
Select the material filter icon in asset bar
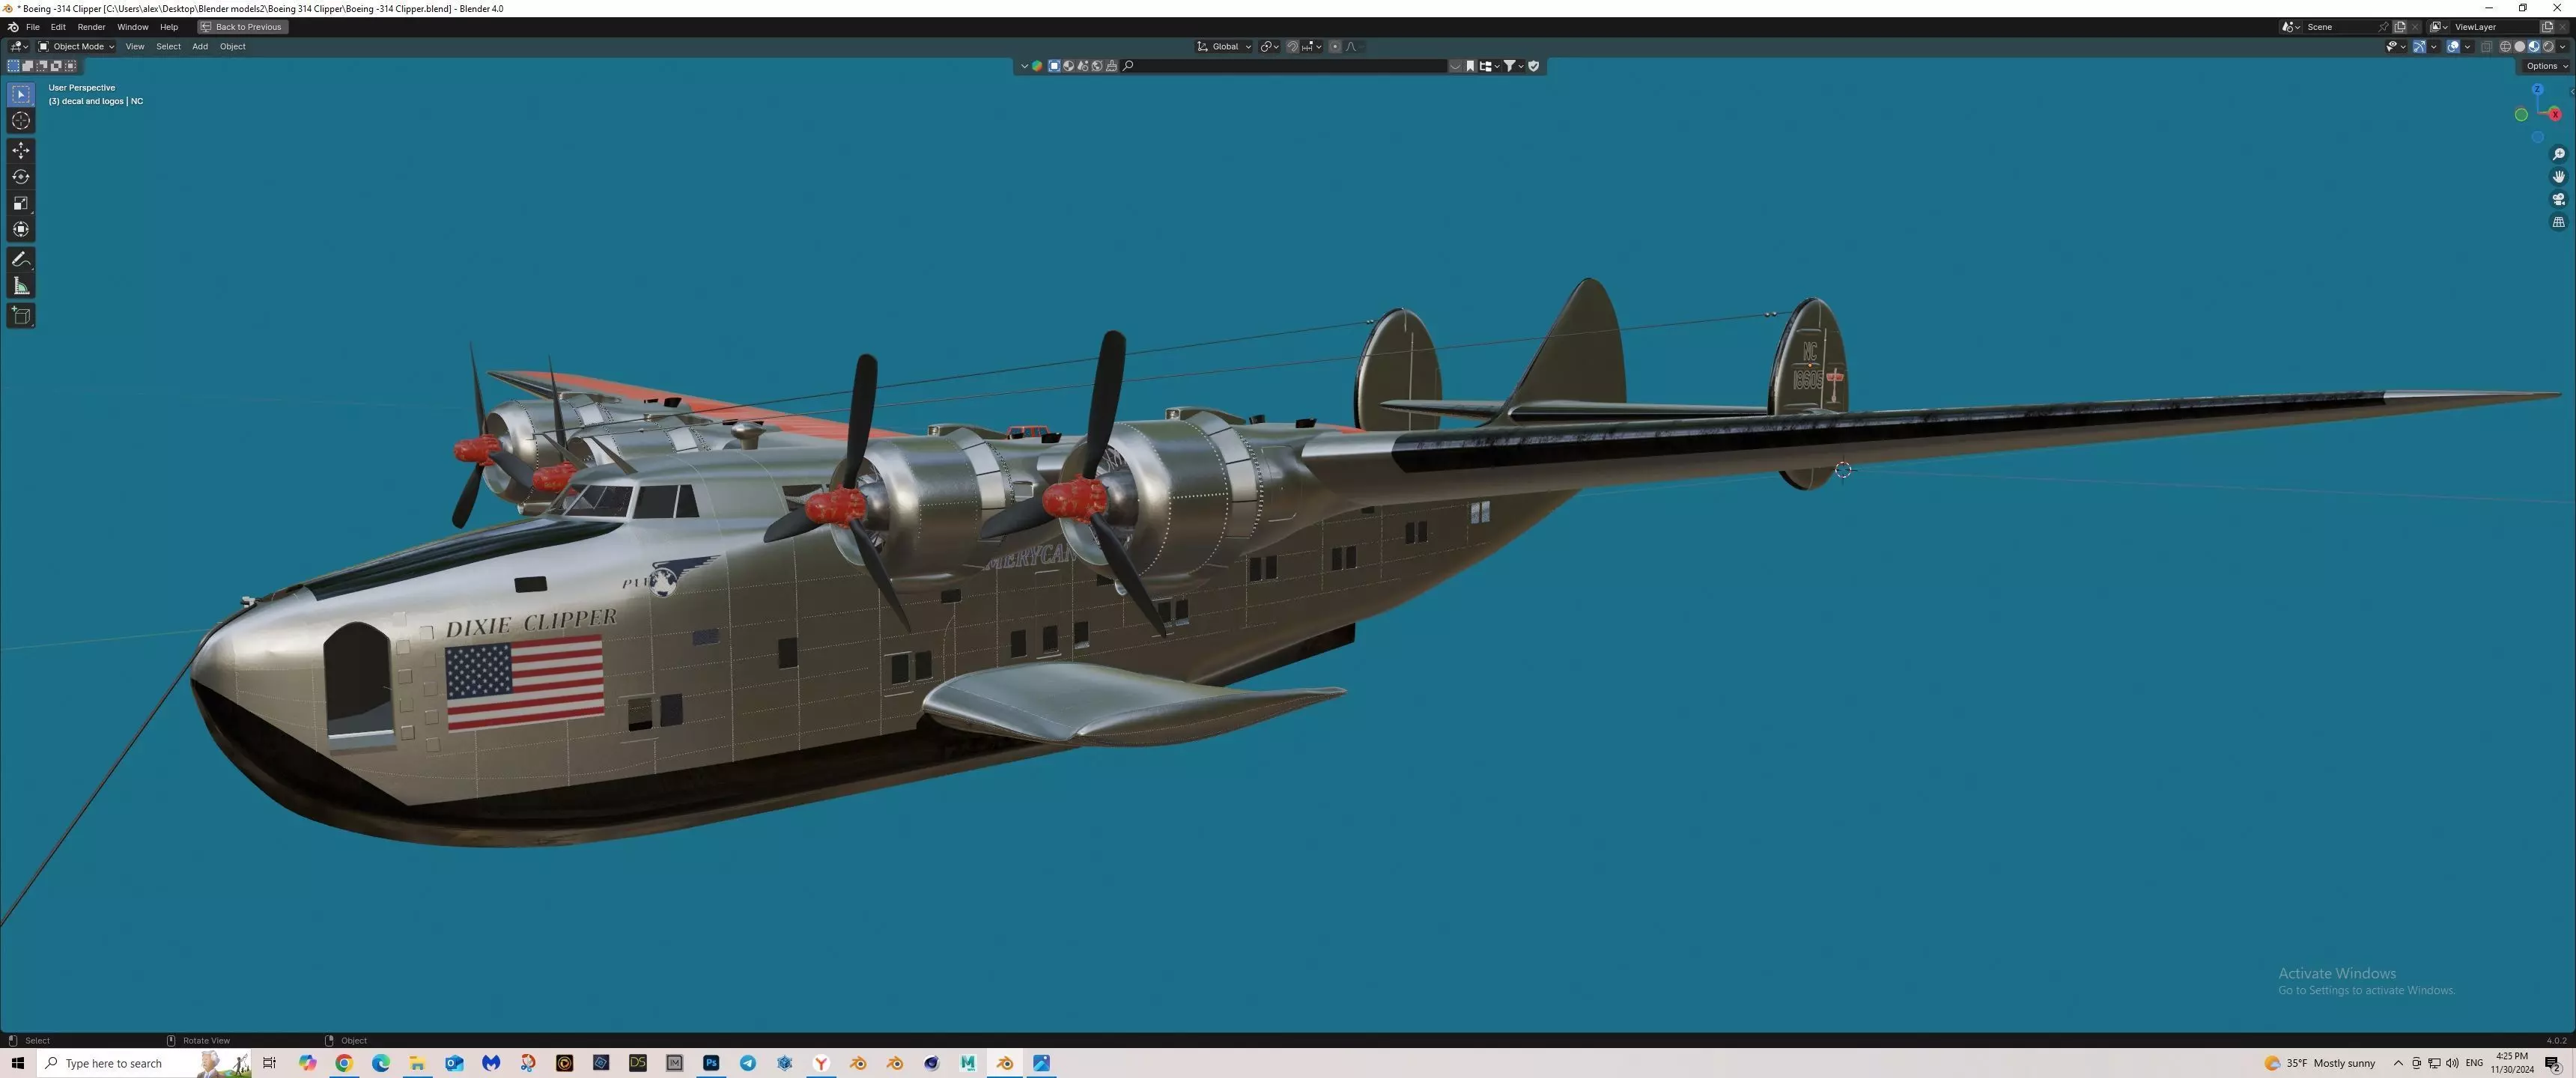1068,66
